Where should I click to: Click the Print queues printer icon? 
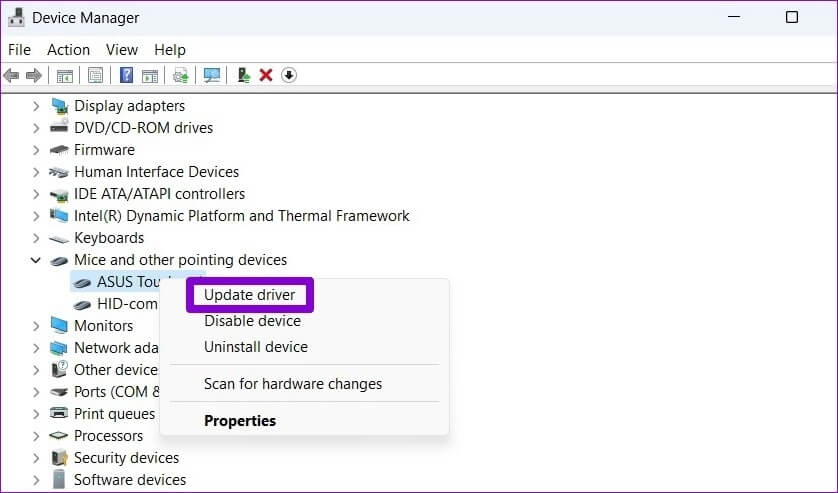point(59,413)
